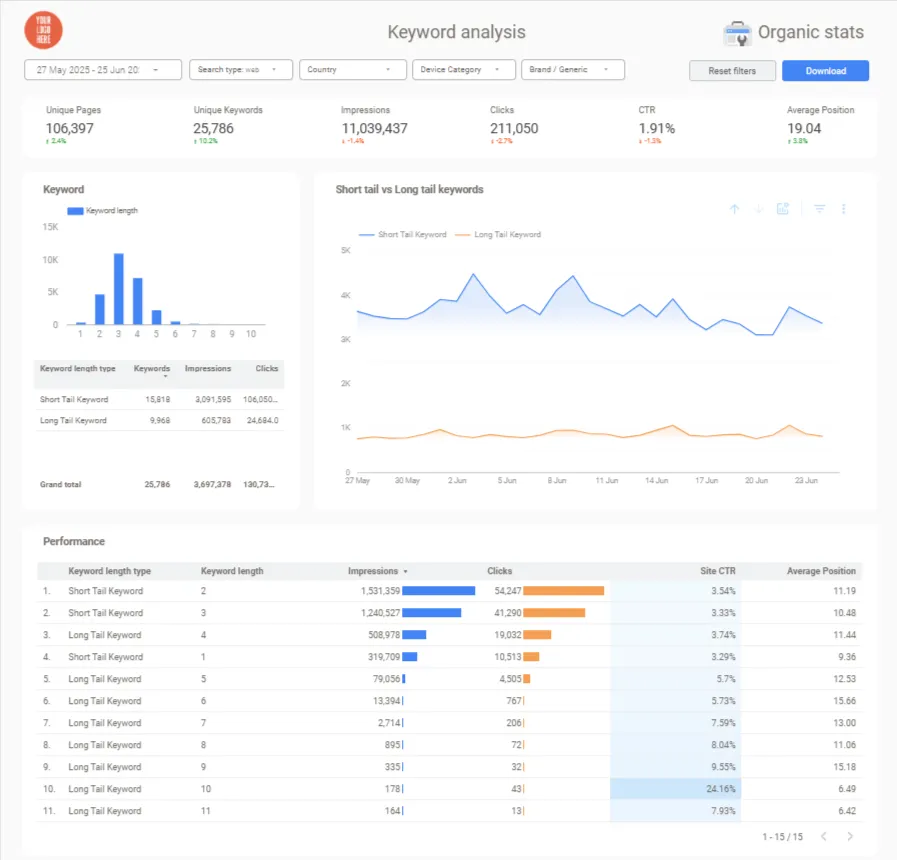Sort by Impressions header in Keyword table

(x=208, y=368)
